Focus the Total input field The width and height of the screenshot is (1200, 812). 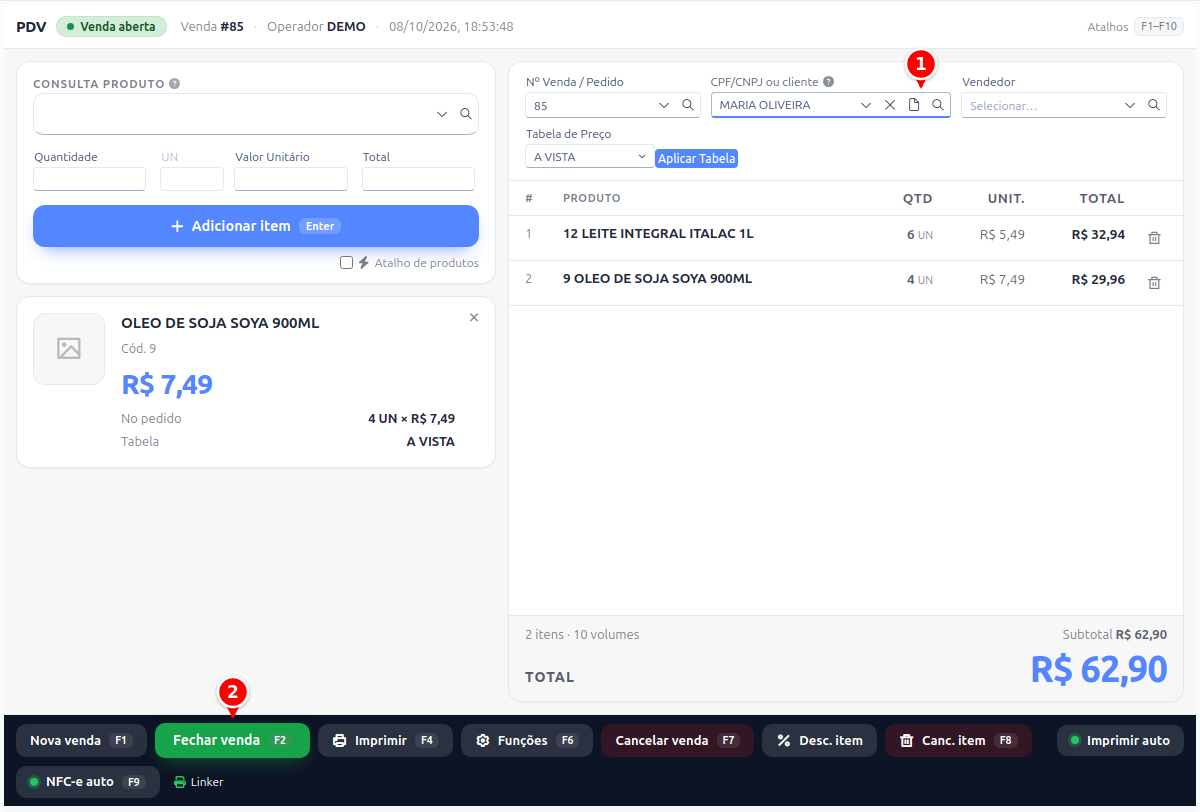(418, 179)
